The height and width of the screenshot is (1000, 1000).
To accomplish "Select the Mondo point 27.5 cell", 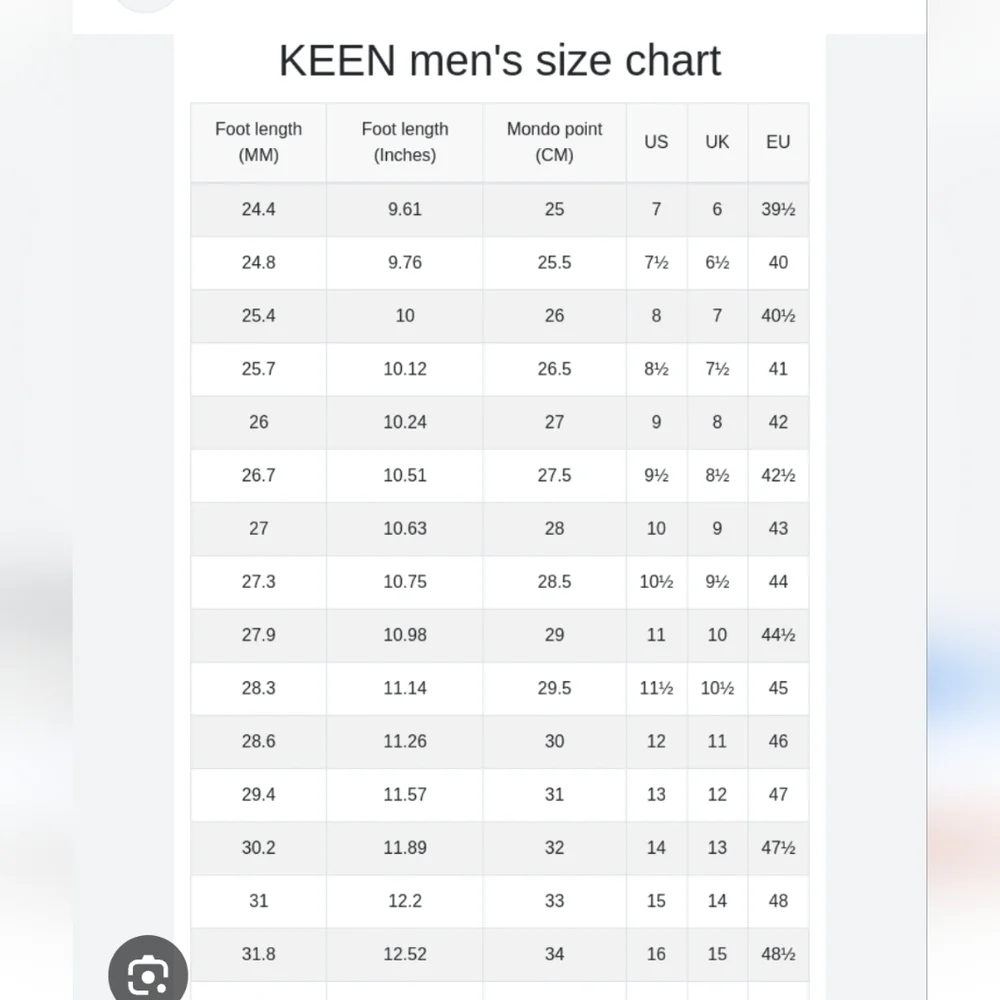I will tap(554, 476).
